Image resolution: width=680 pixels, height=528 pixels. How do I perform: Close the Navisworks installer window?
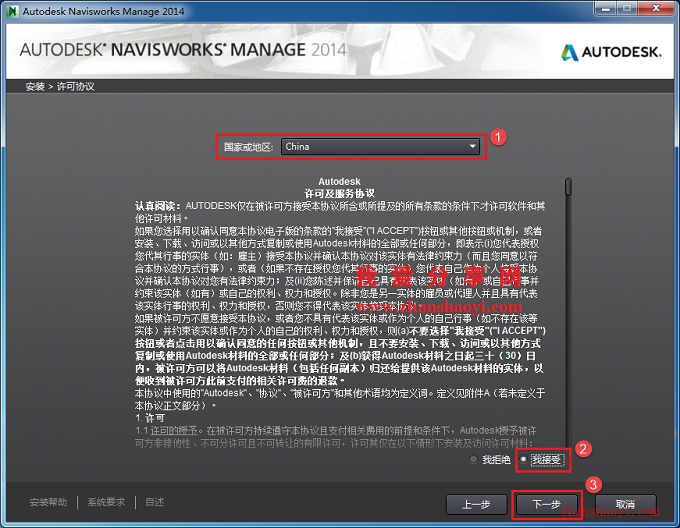pos(656,8)
